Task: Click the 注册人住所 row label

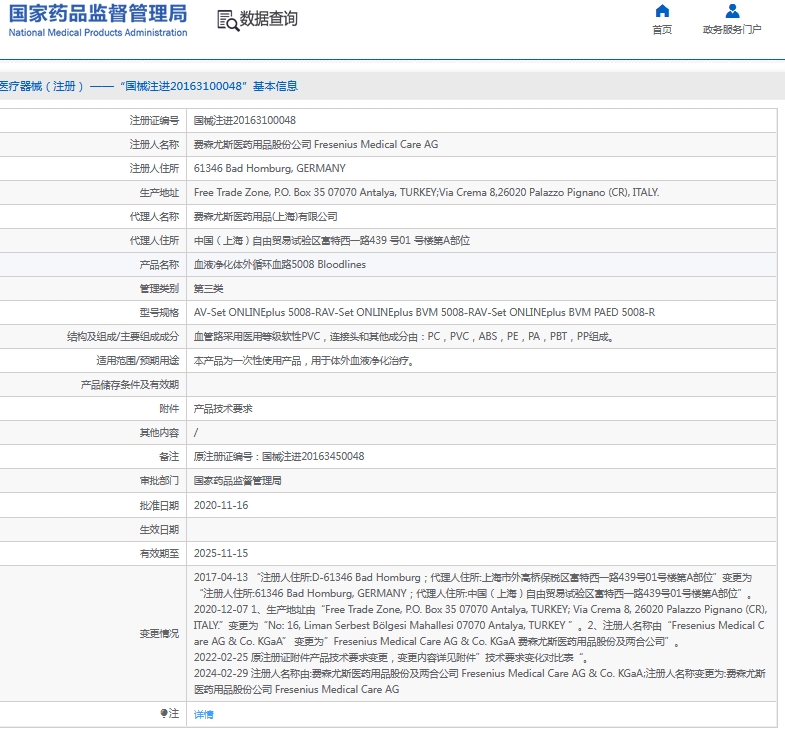Action: coord(154,168)
